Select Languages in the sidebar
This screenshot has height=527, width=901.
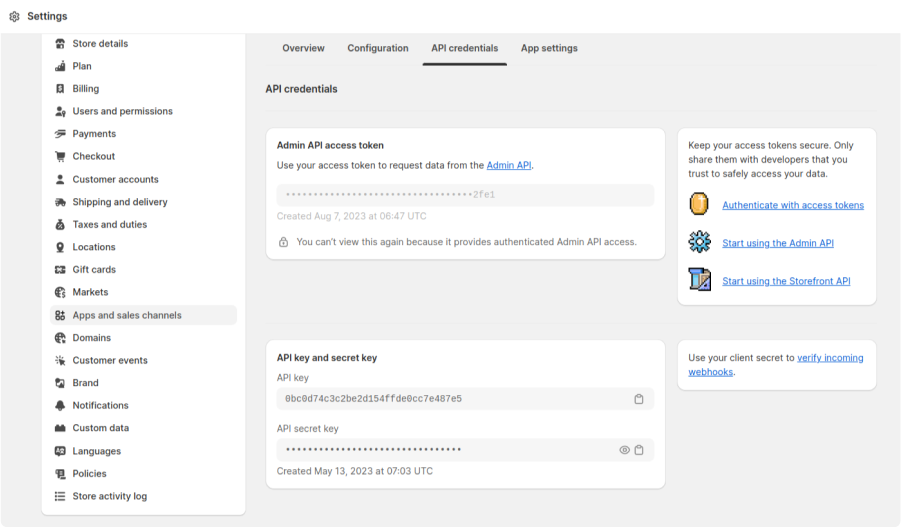tap(97, 451)
